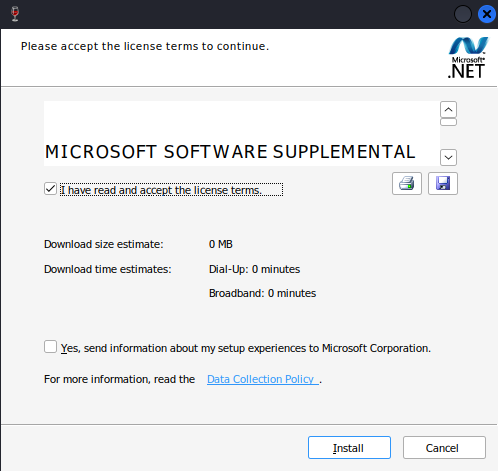
Task: Click the "Dial-Up: 0 minutes" estimate
Action: pyautogui.click(x=254, y=269)
